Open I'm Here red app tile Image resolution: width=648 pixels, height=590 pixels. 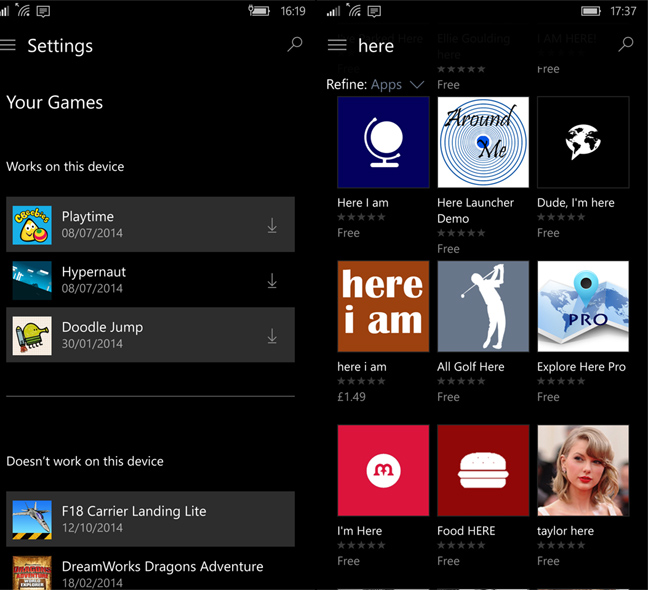pos(383,470)
